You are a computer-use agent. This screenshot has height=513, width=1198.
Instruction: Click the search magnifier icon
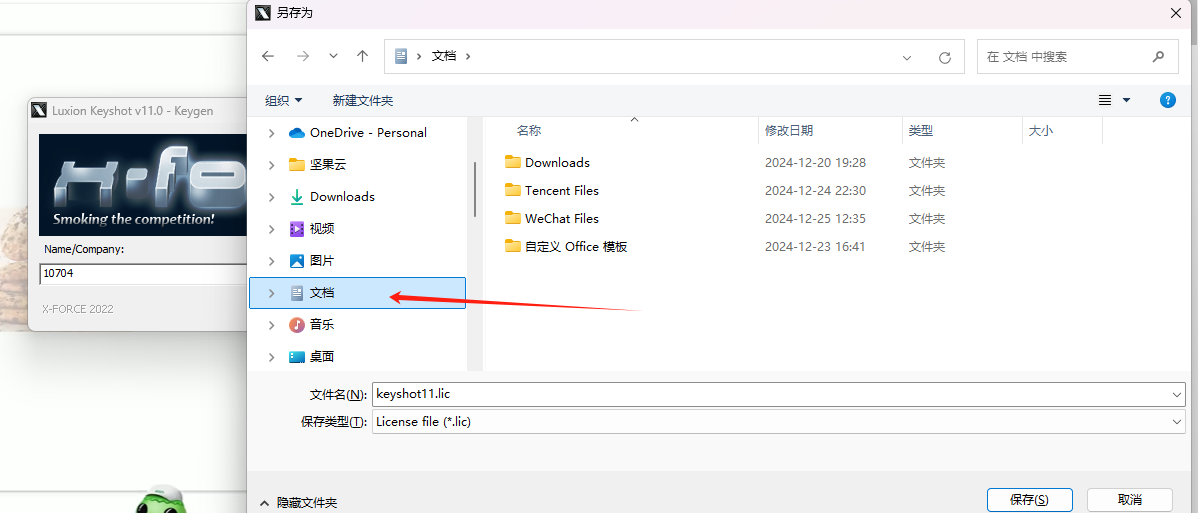click(x=1158, y=57)
